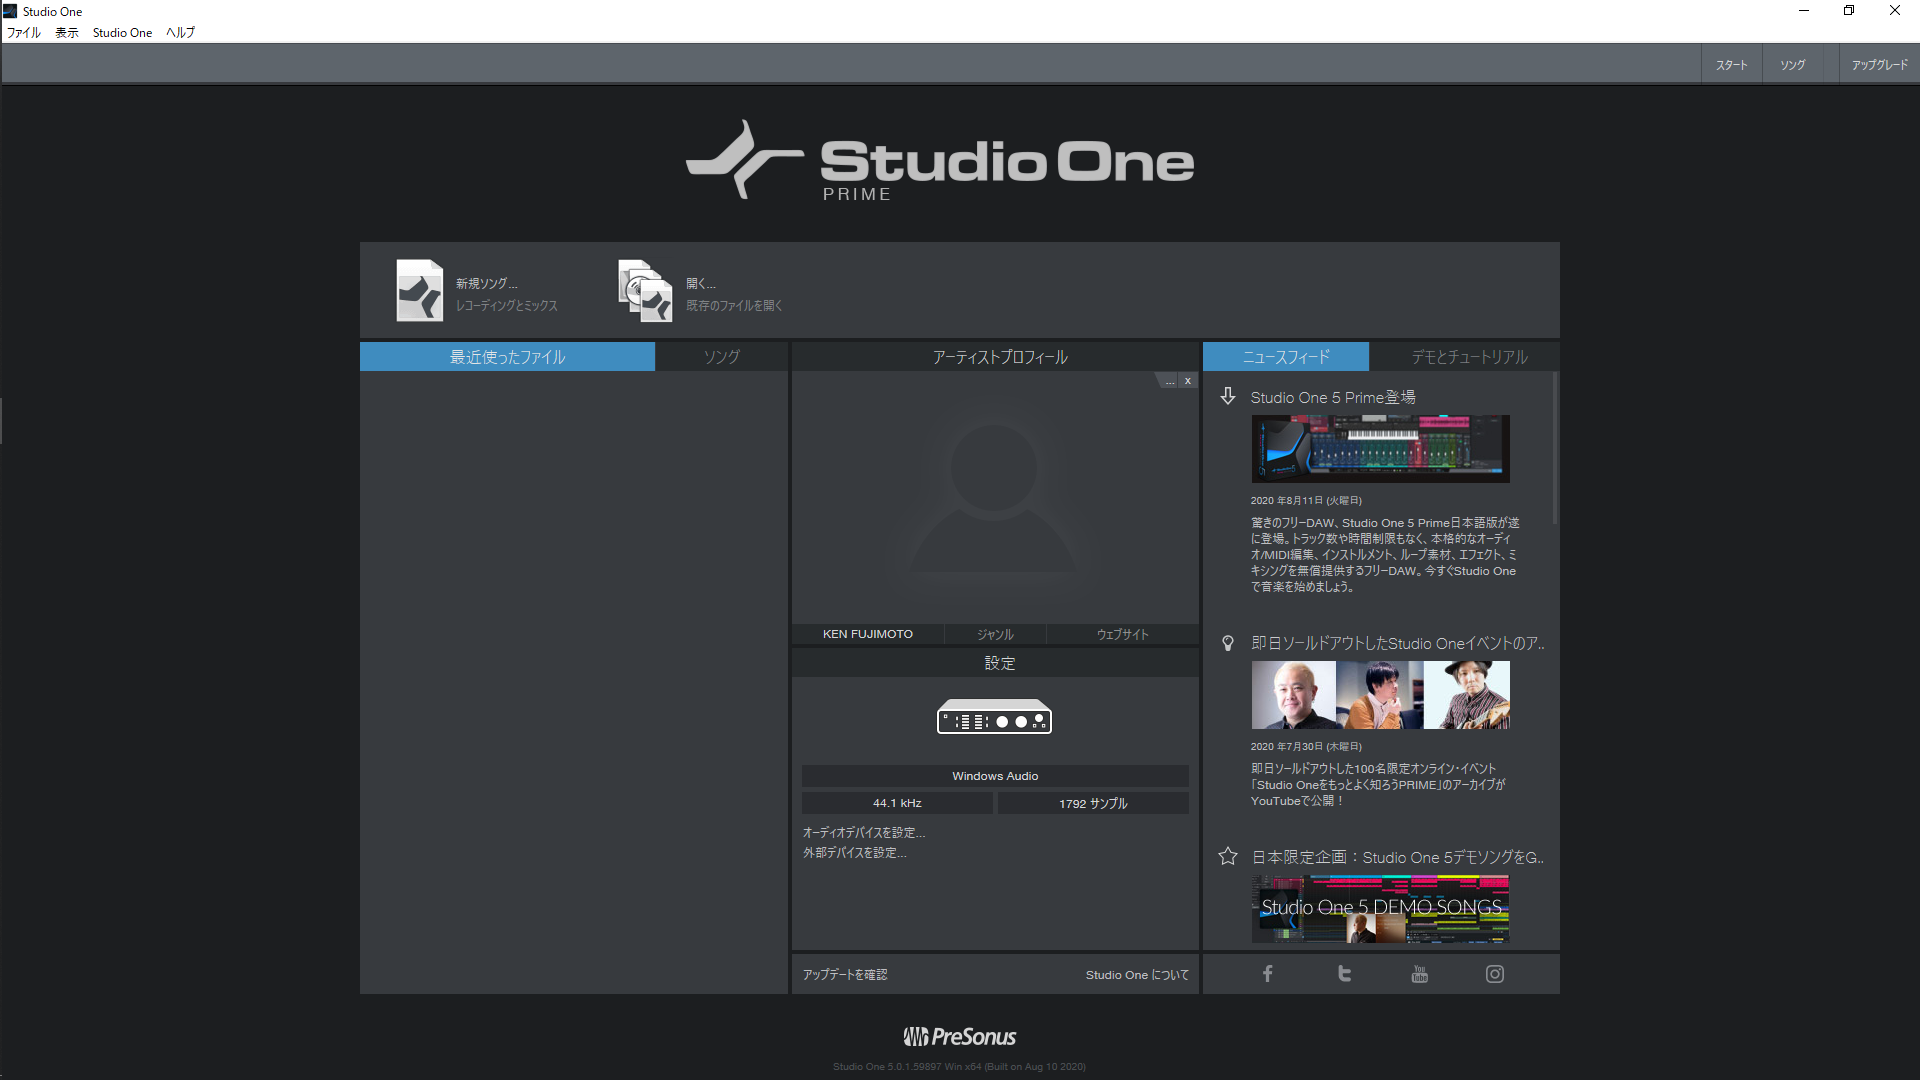Select the デモとチュートリアル tab
The height and width of the screenshot is (1080, 1920).
[1469, 357]
